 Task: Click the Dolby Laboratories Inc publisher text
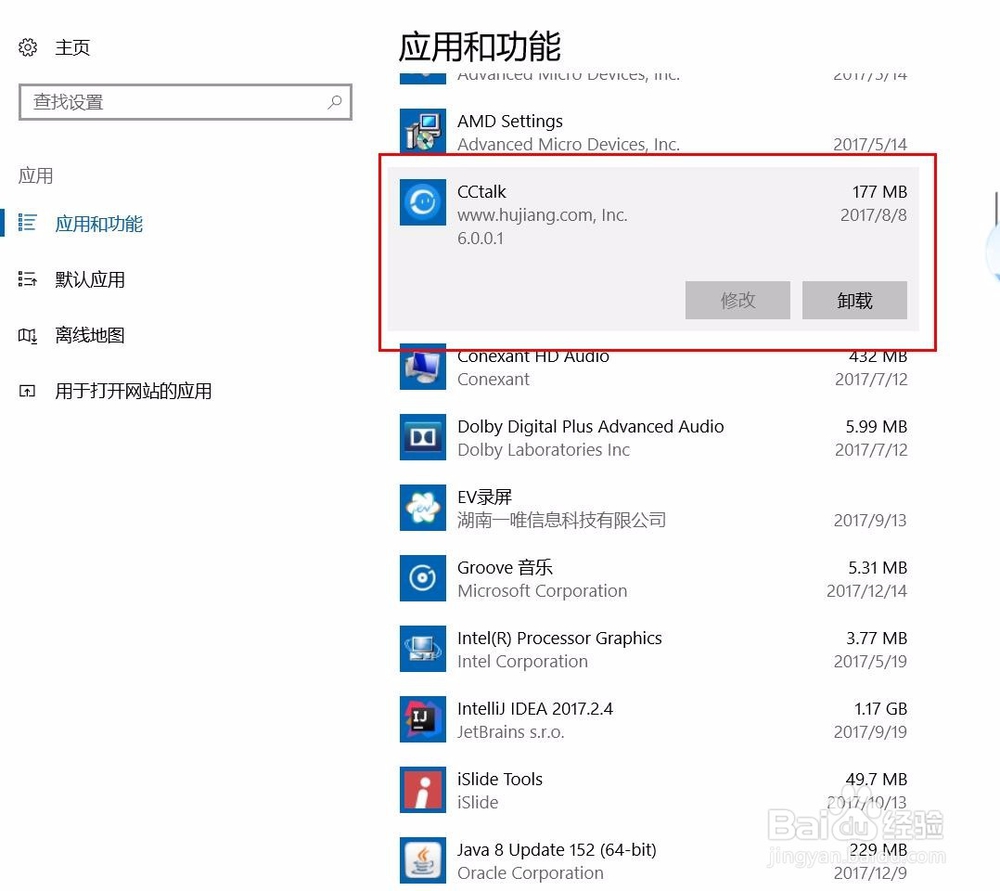pyautogui.click(x=543, y=450)
